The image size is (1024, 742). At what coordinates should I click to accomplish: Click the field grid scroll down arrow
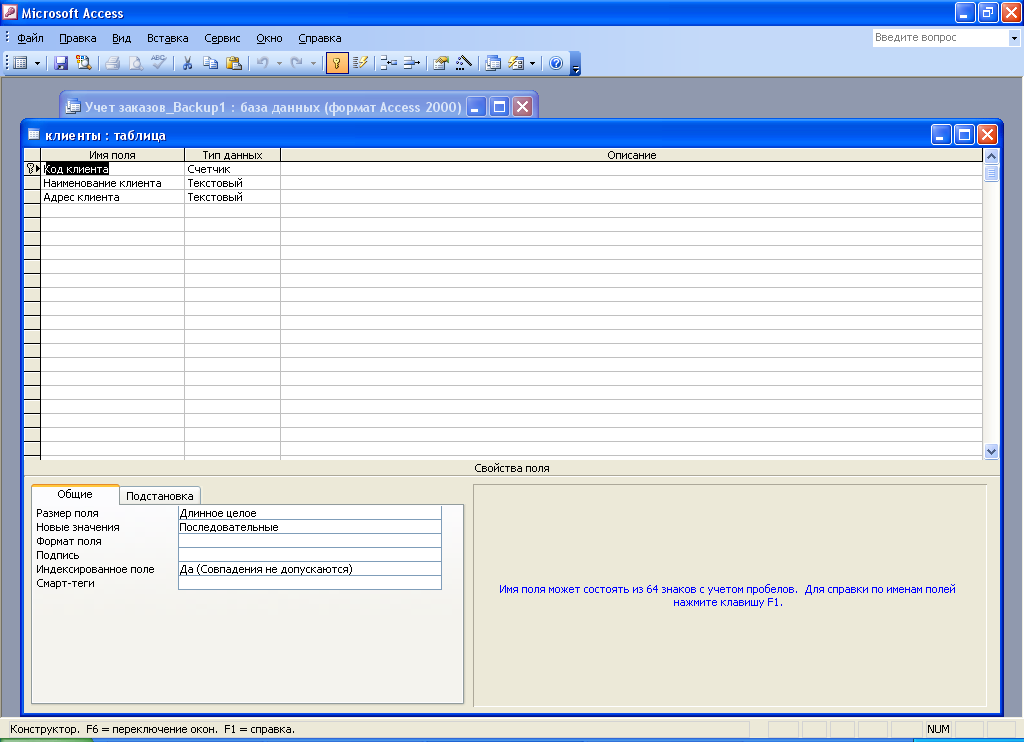click(x=991, y=451)
